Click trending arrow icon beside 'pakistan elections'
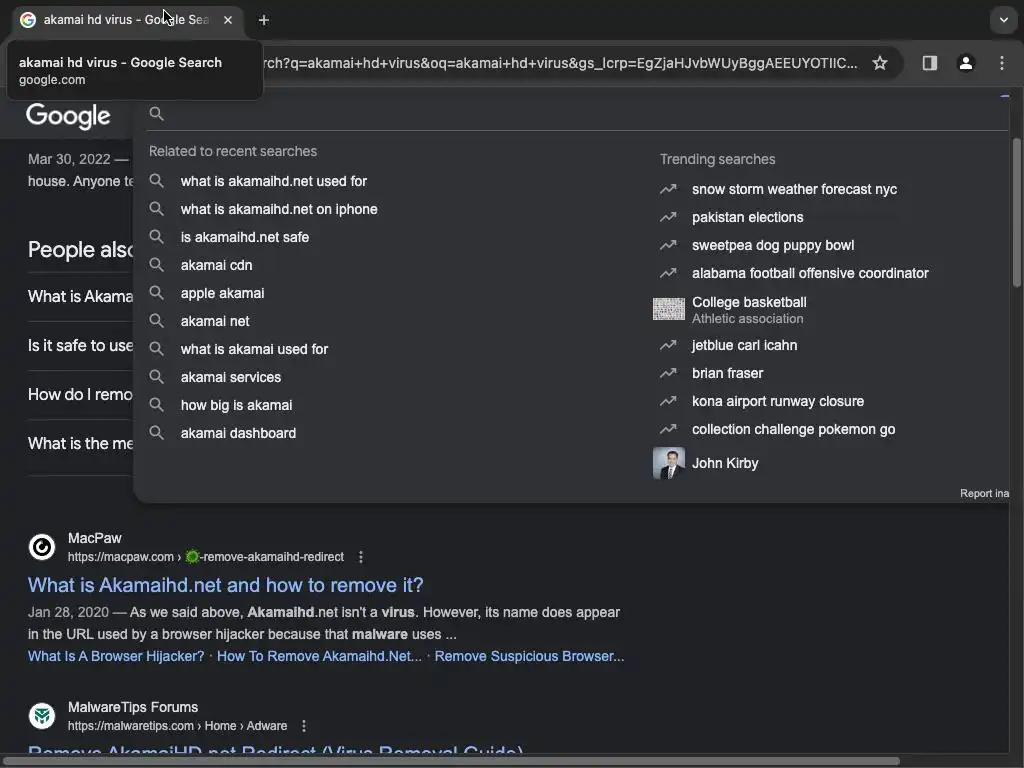 (668, 217)
